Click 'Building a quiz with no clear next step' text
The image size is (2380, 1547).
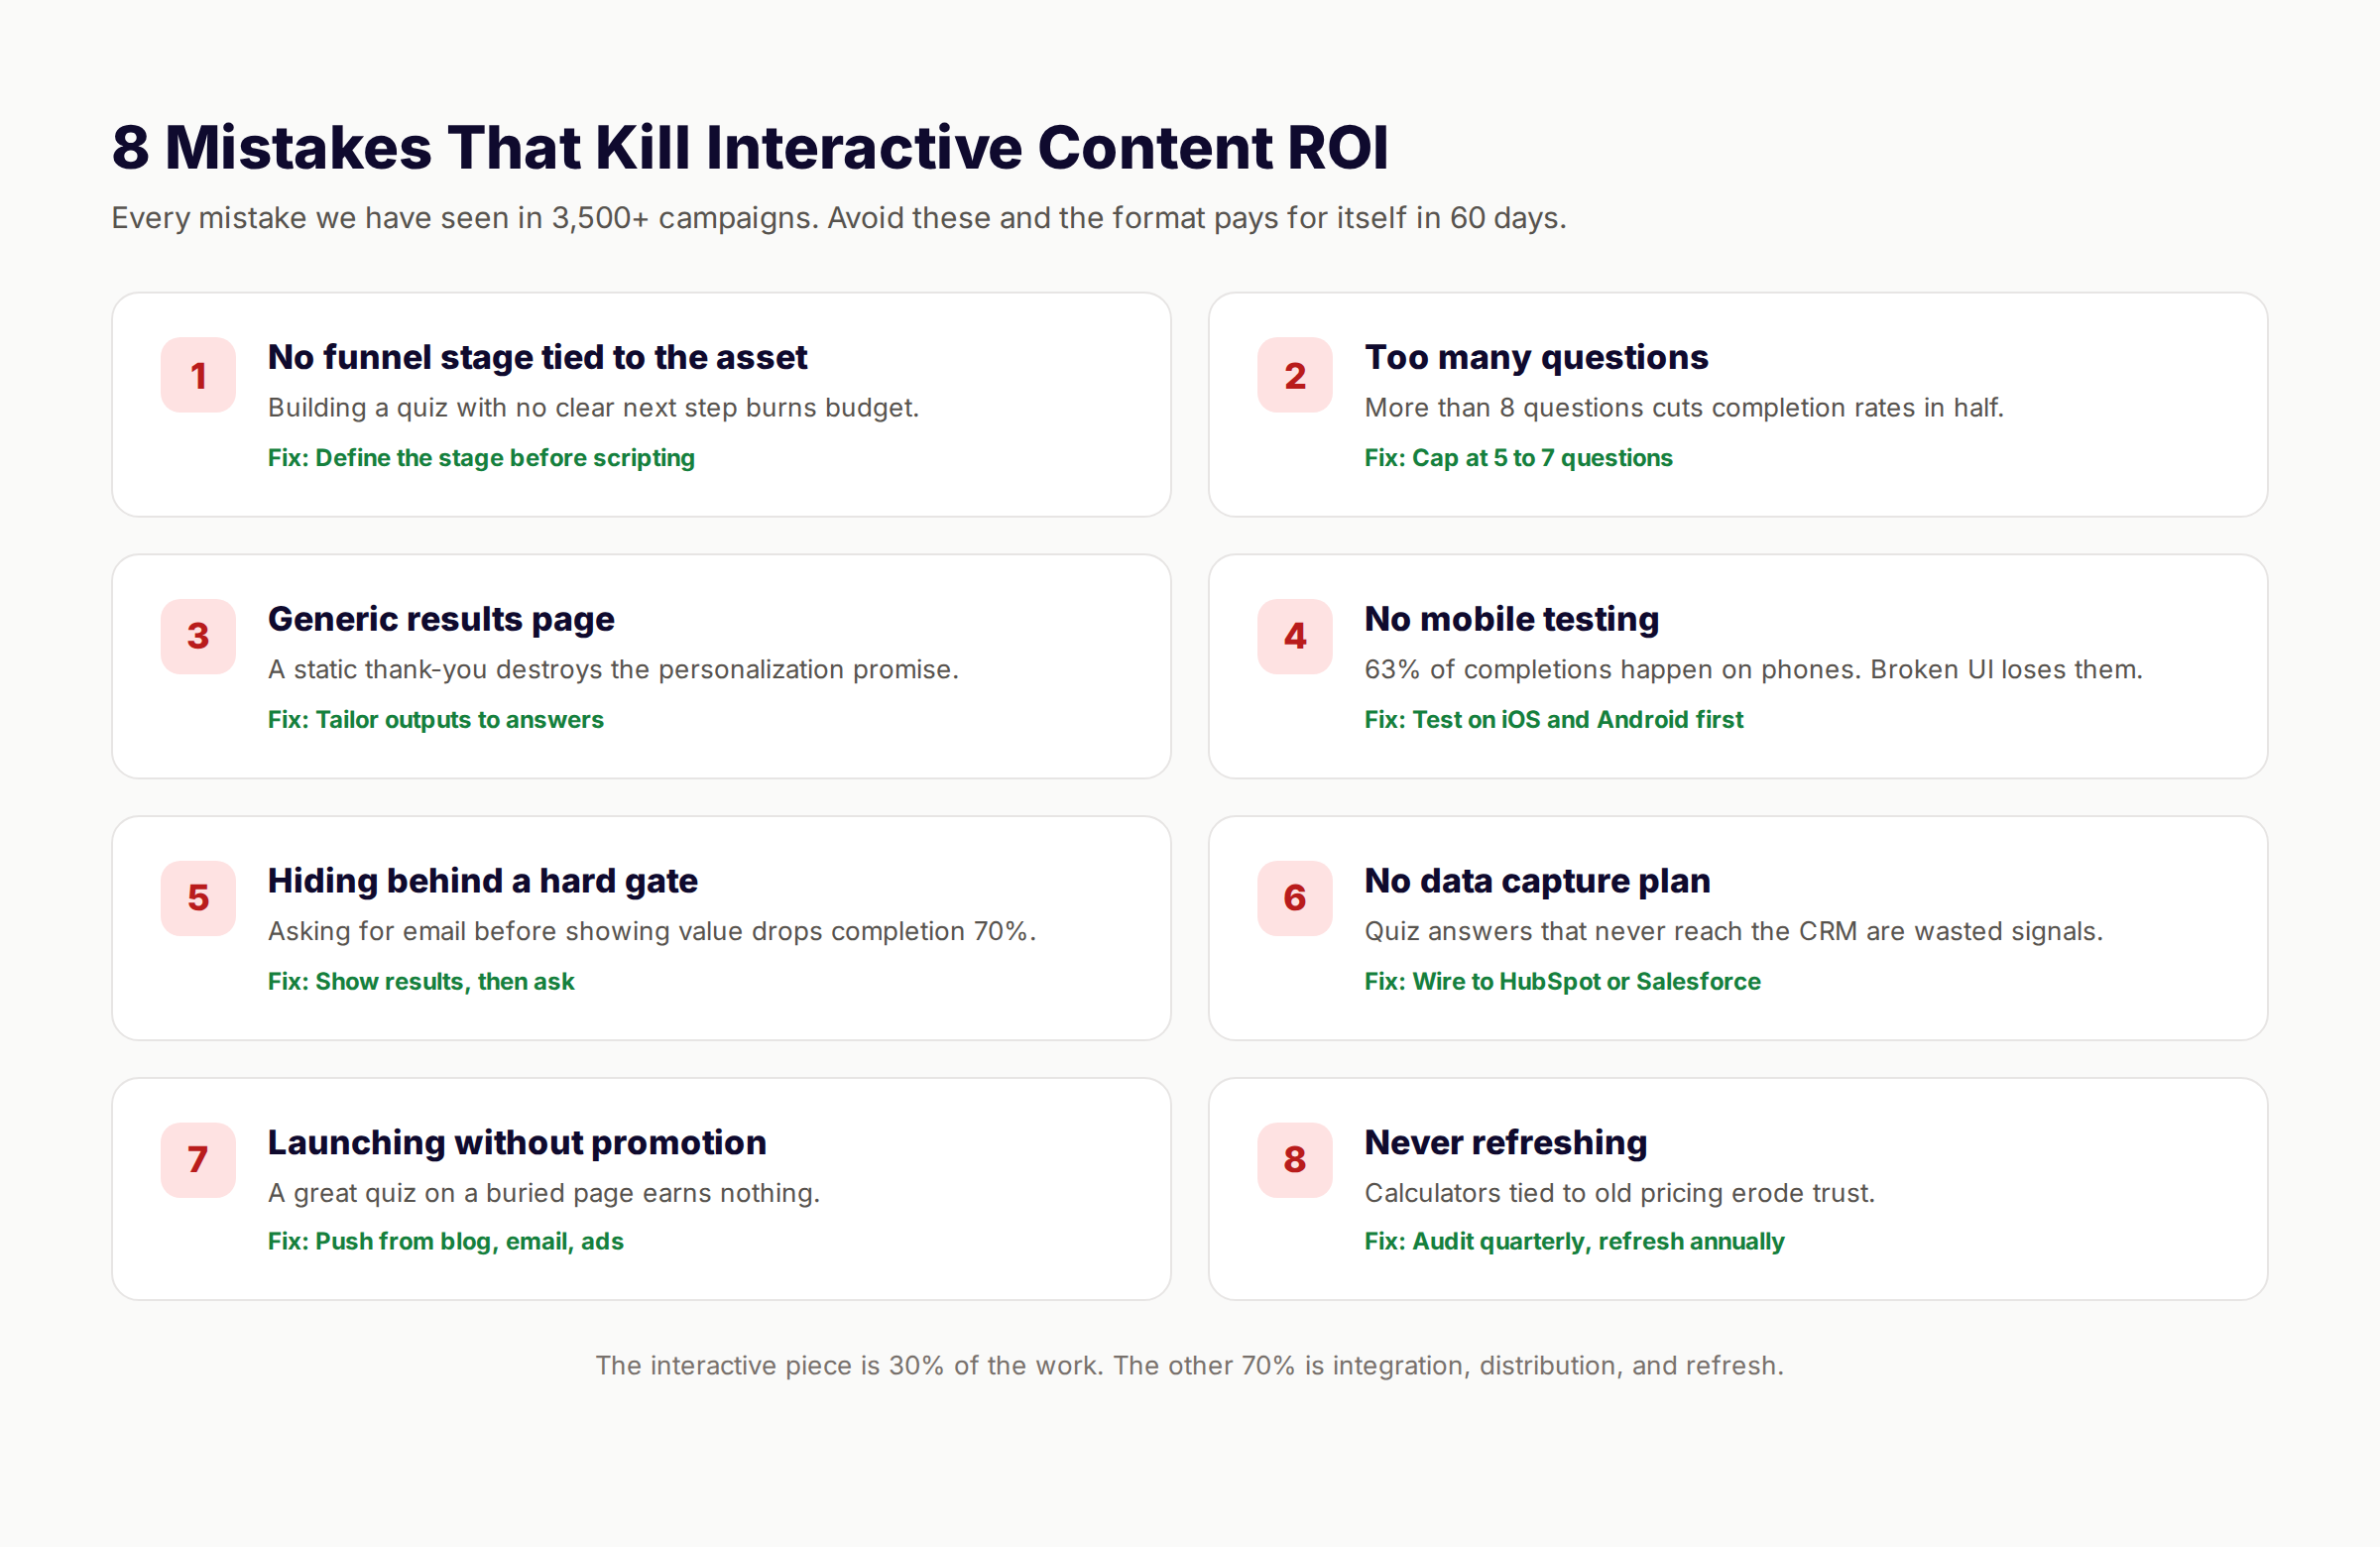[593, 408]
